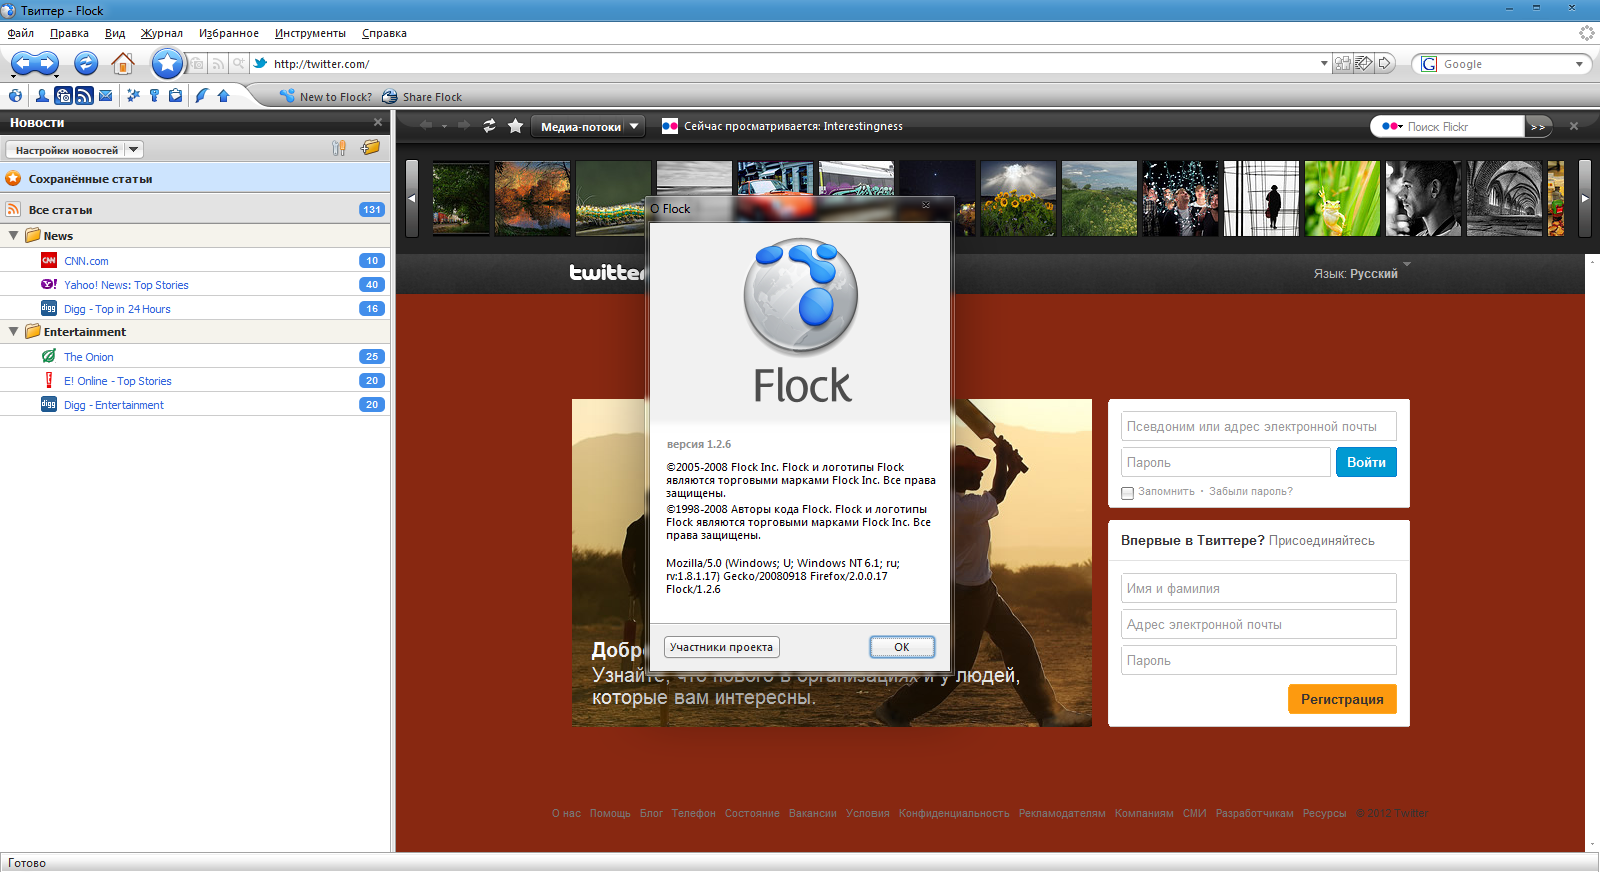The image size is (1600, 872).
Task: Star the current media stream
Action: (x=515, y=126)
